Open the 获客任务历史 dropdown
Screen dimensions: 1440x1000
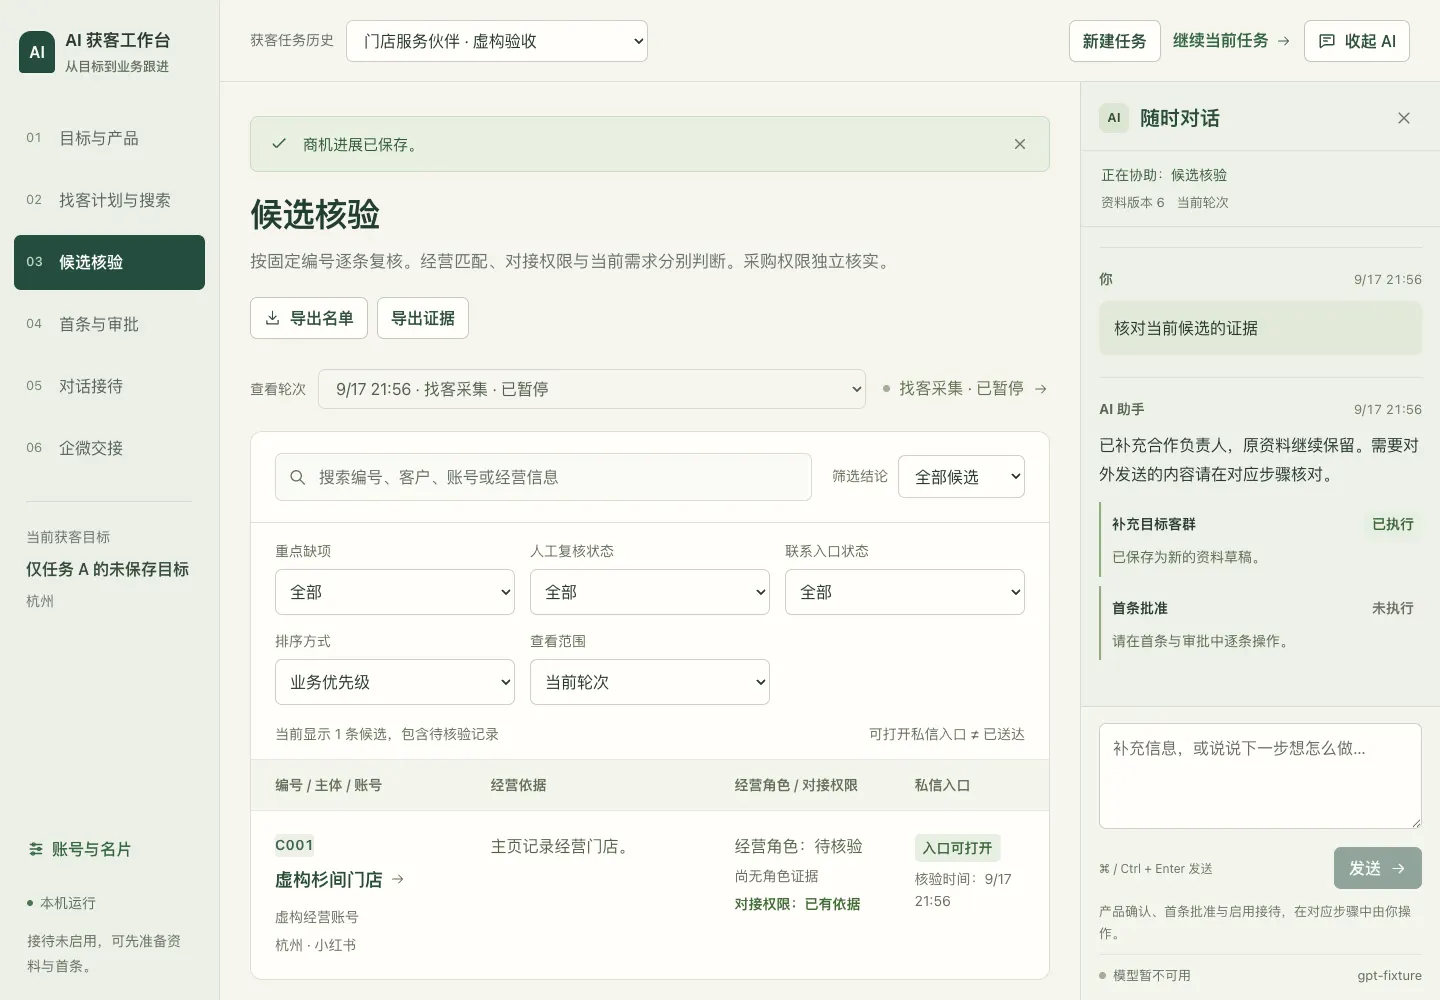(497, 41)
